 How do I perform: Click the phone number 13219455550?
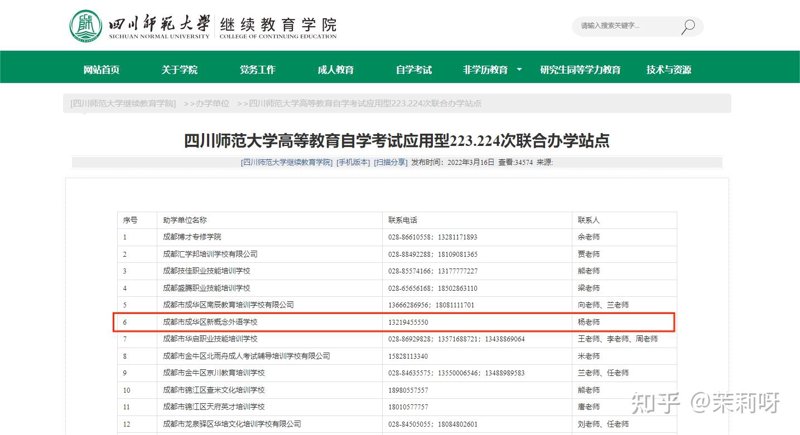pyautogui.click(x=408, y=322)
